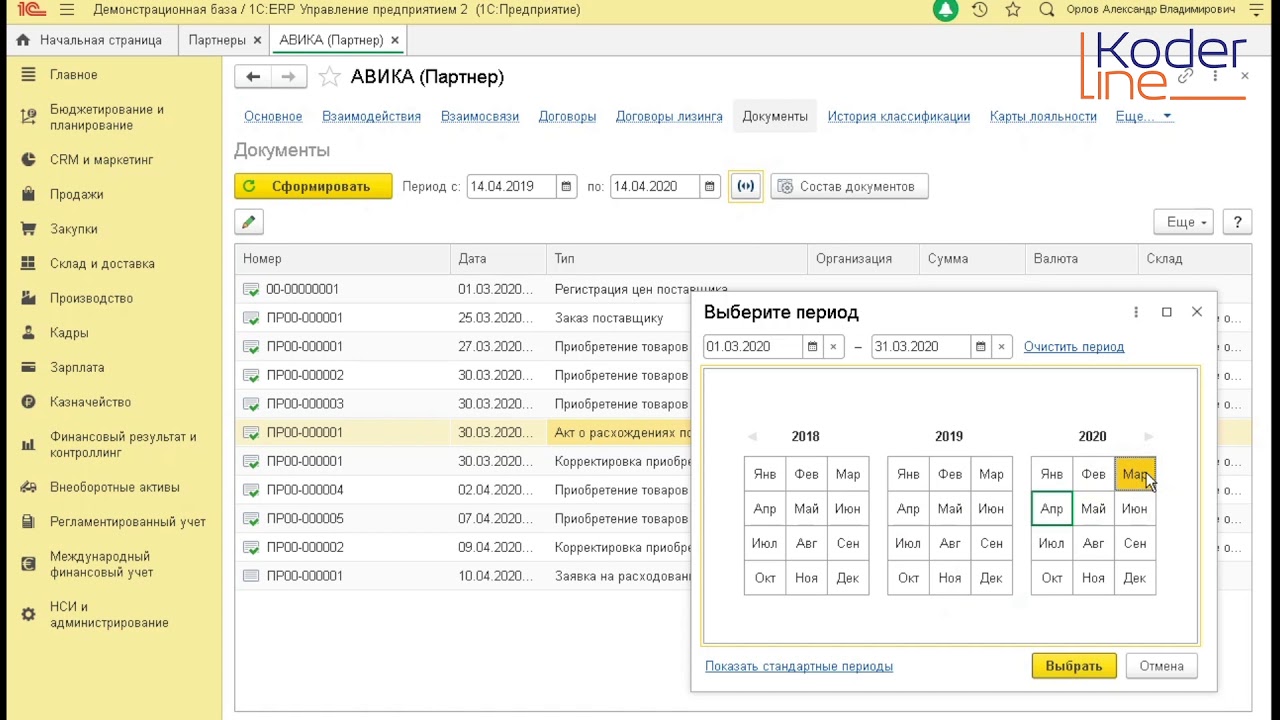Maximize the Выберите период dialog

coord(1166,312)
